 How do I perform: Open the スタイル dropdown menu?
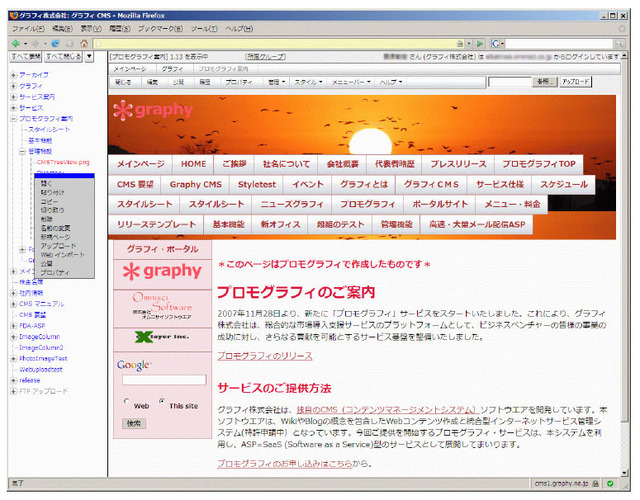308,82
